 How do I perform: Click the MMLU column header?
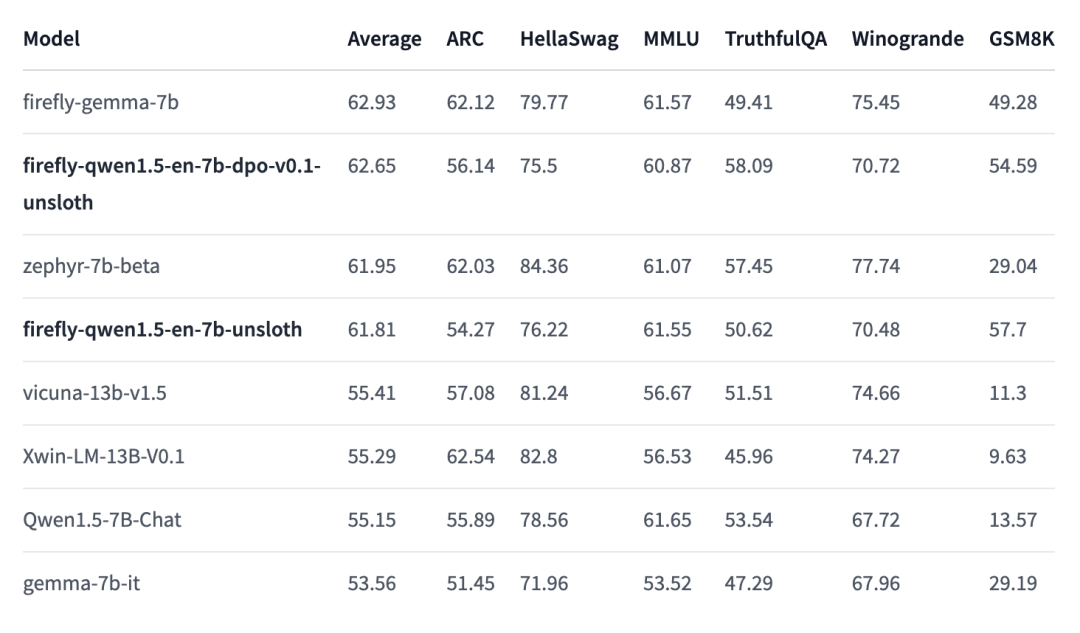[671, 40]
